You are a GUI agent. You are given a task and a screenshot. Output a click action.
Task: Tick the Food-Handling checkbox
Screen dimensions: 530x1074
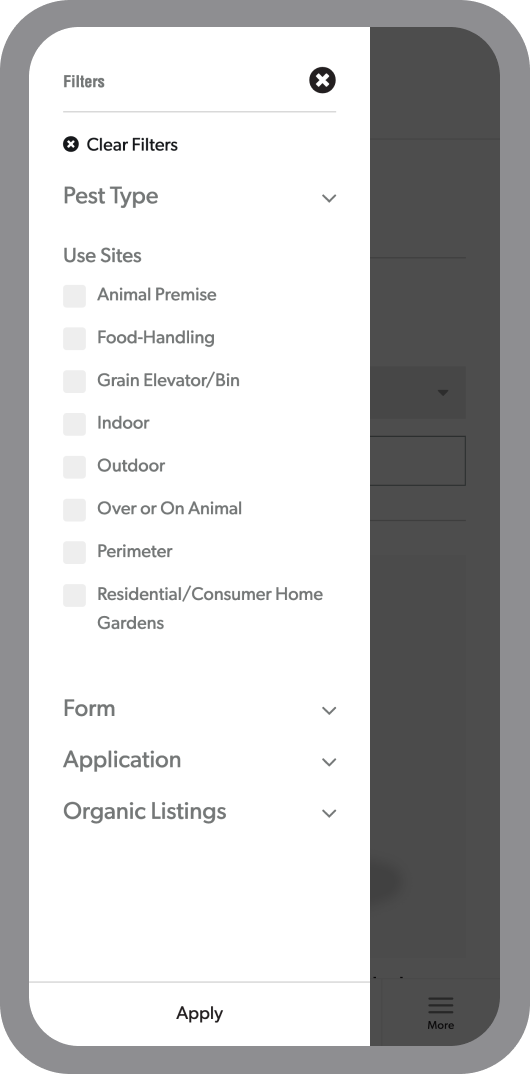pyautogui.click(x=75, y=338)
